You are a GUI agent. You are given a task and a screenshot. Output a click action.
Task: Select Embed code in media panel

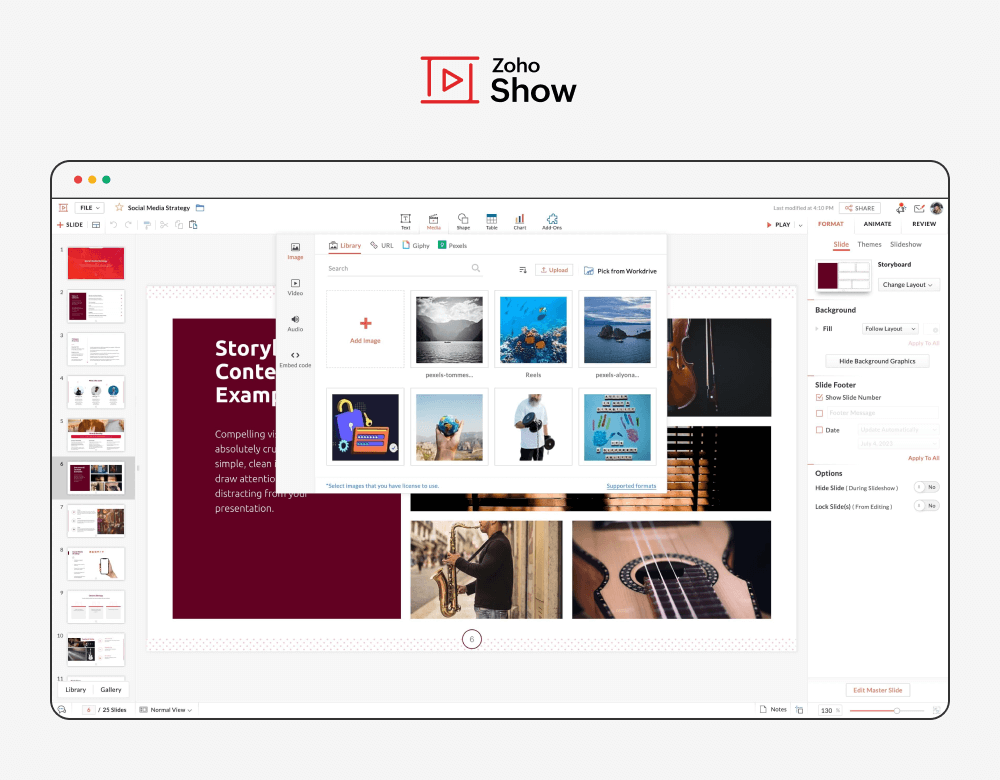pos(295,359)
